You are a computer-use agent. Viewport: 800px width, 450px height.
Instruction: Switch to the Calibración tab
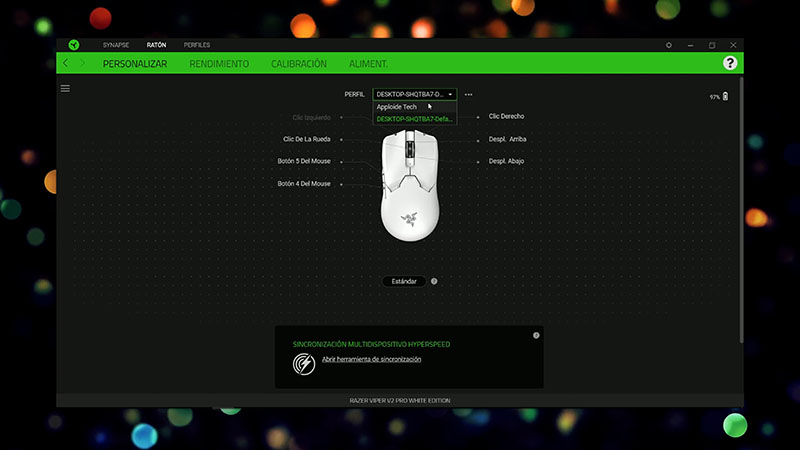tap(299, 64)
